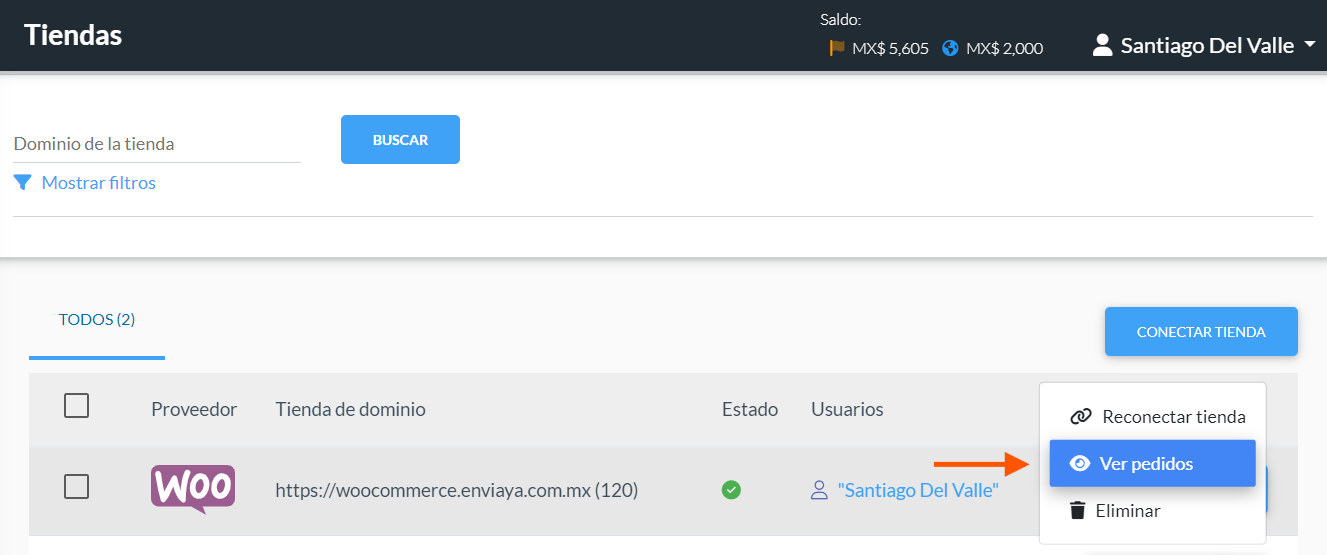The image size is (1327, 555).
Task: Click the globe balance icon for MX$ 2,000
Action: [x=950, y=47]
